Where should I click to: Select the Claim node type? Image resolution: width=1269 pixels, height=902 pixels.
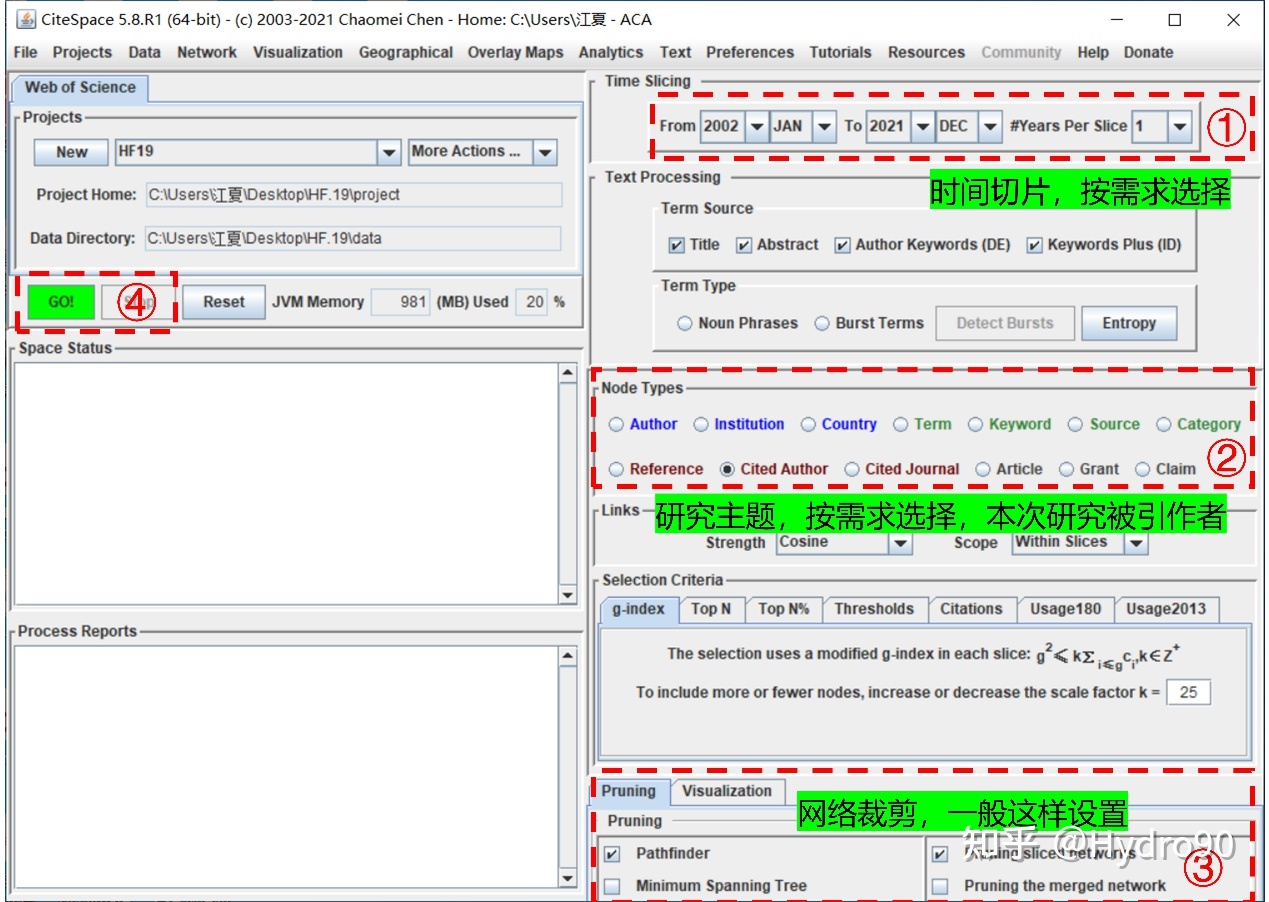pyautogui.click(x=1142, y=469)
